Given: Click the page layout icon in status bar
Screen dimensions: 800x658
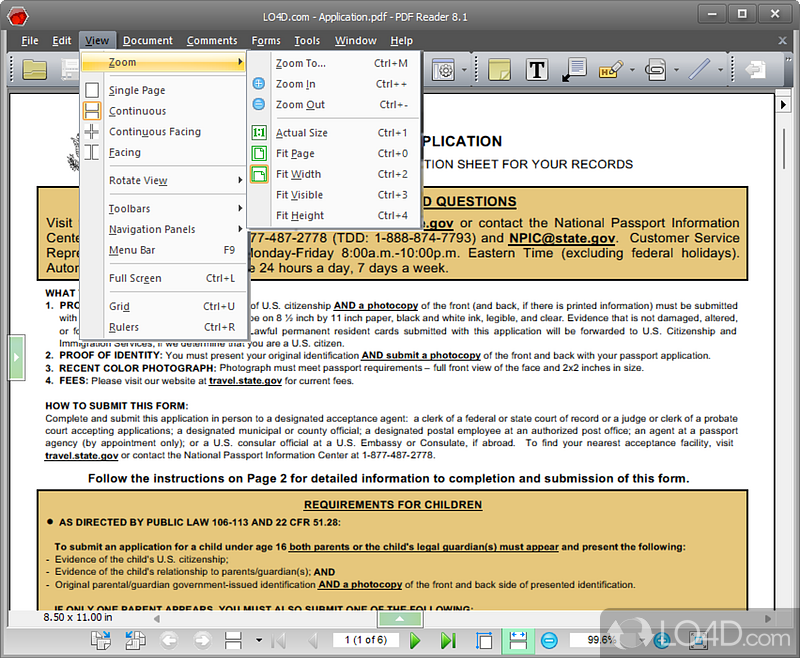Looking at the screenshot, I should pyautogui.click(x=233, y=640).
